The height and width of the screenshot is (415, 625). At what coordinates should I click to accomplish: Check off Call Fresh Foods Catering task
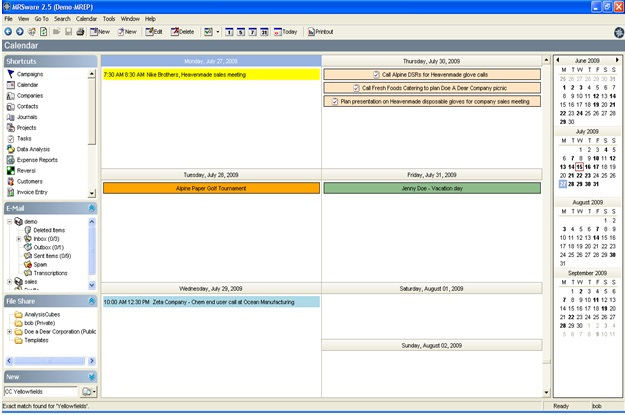(356, 88)
